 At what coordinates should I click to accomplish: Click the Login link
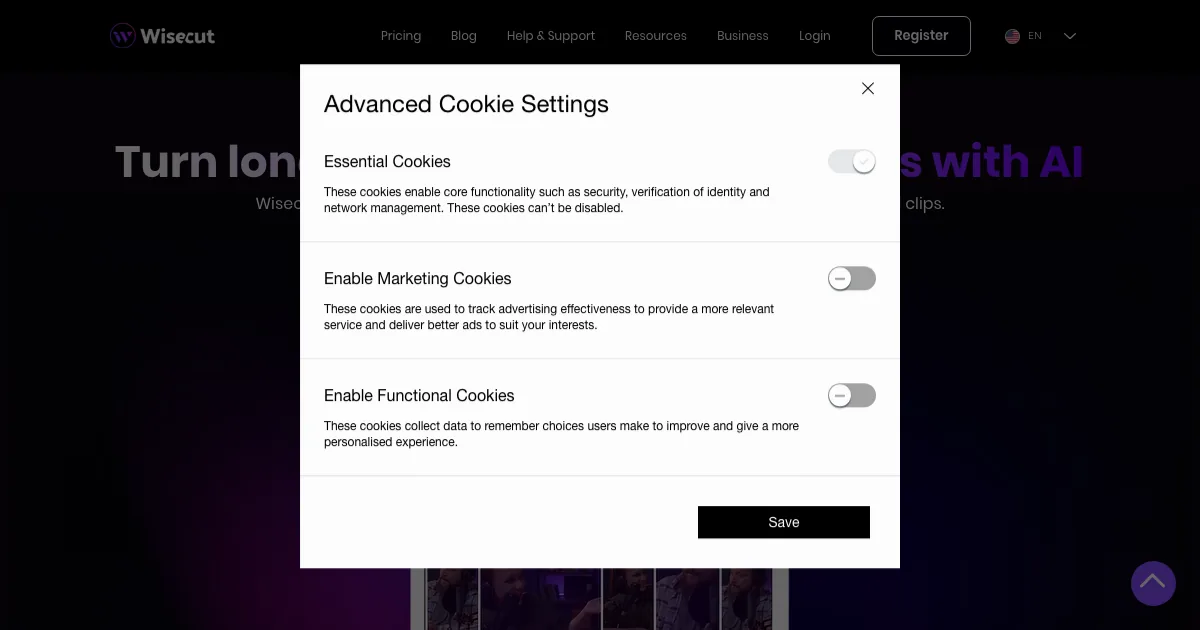[814, 36]
